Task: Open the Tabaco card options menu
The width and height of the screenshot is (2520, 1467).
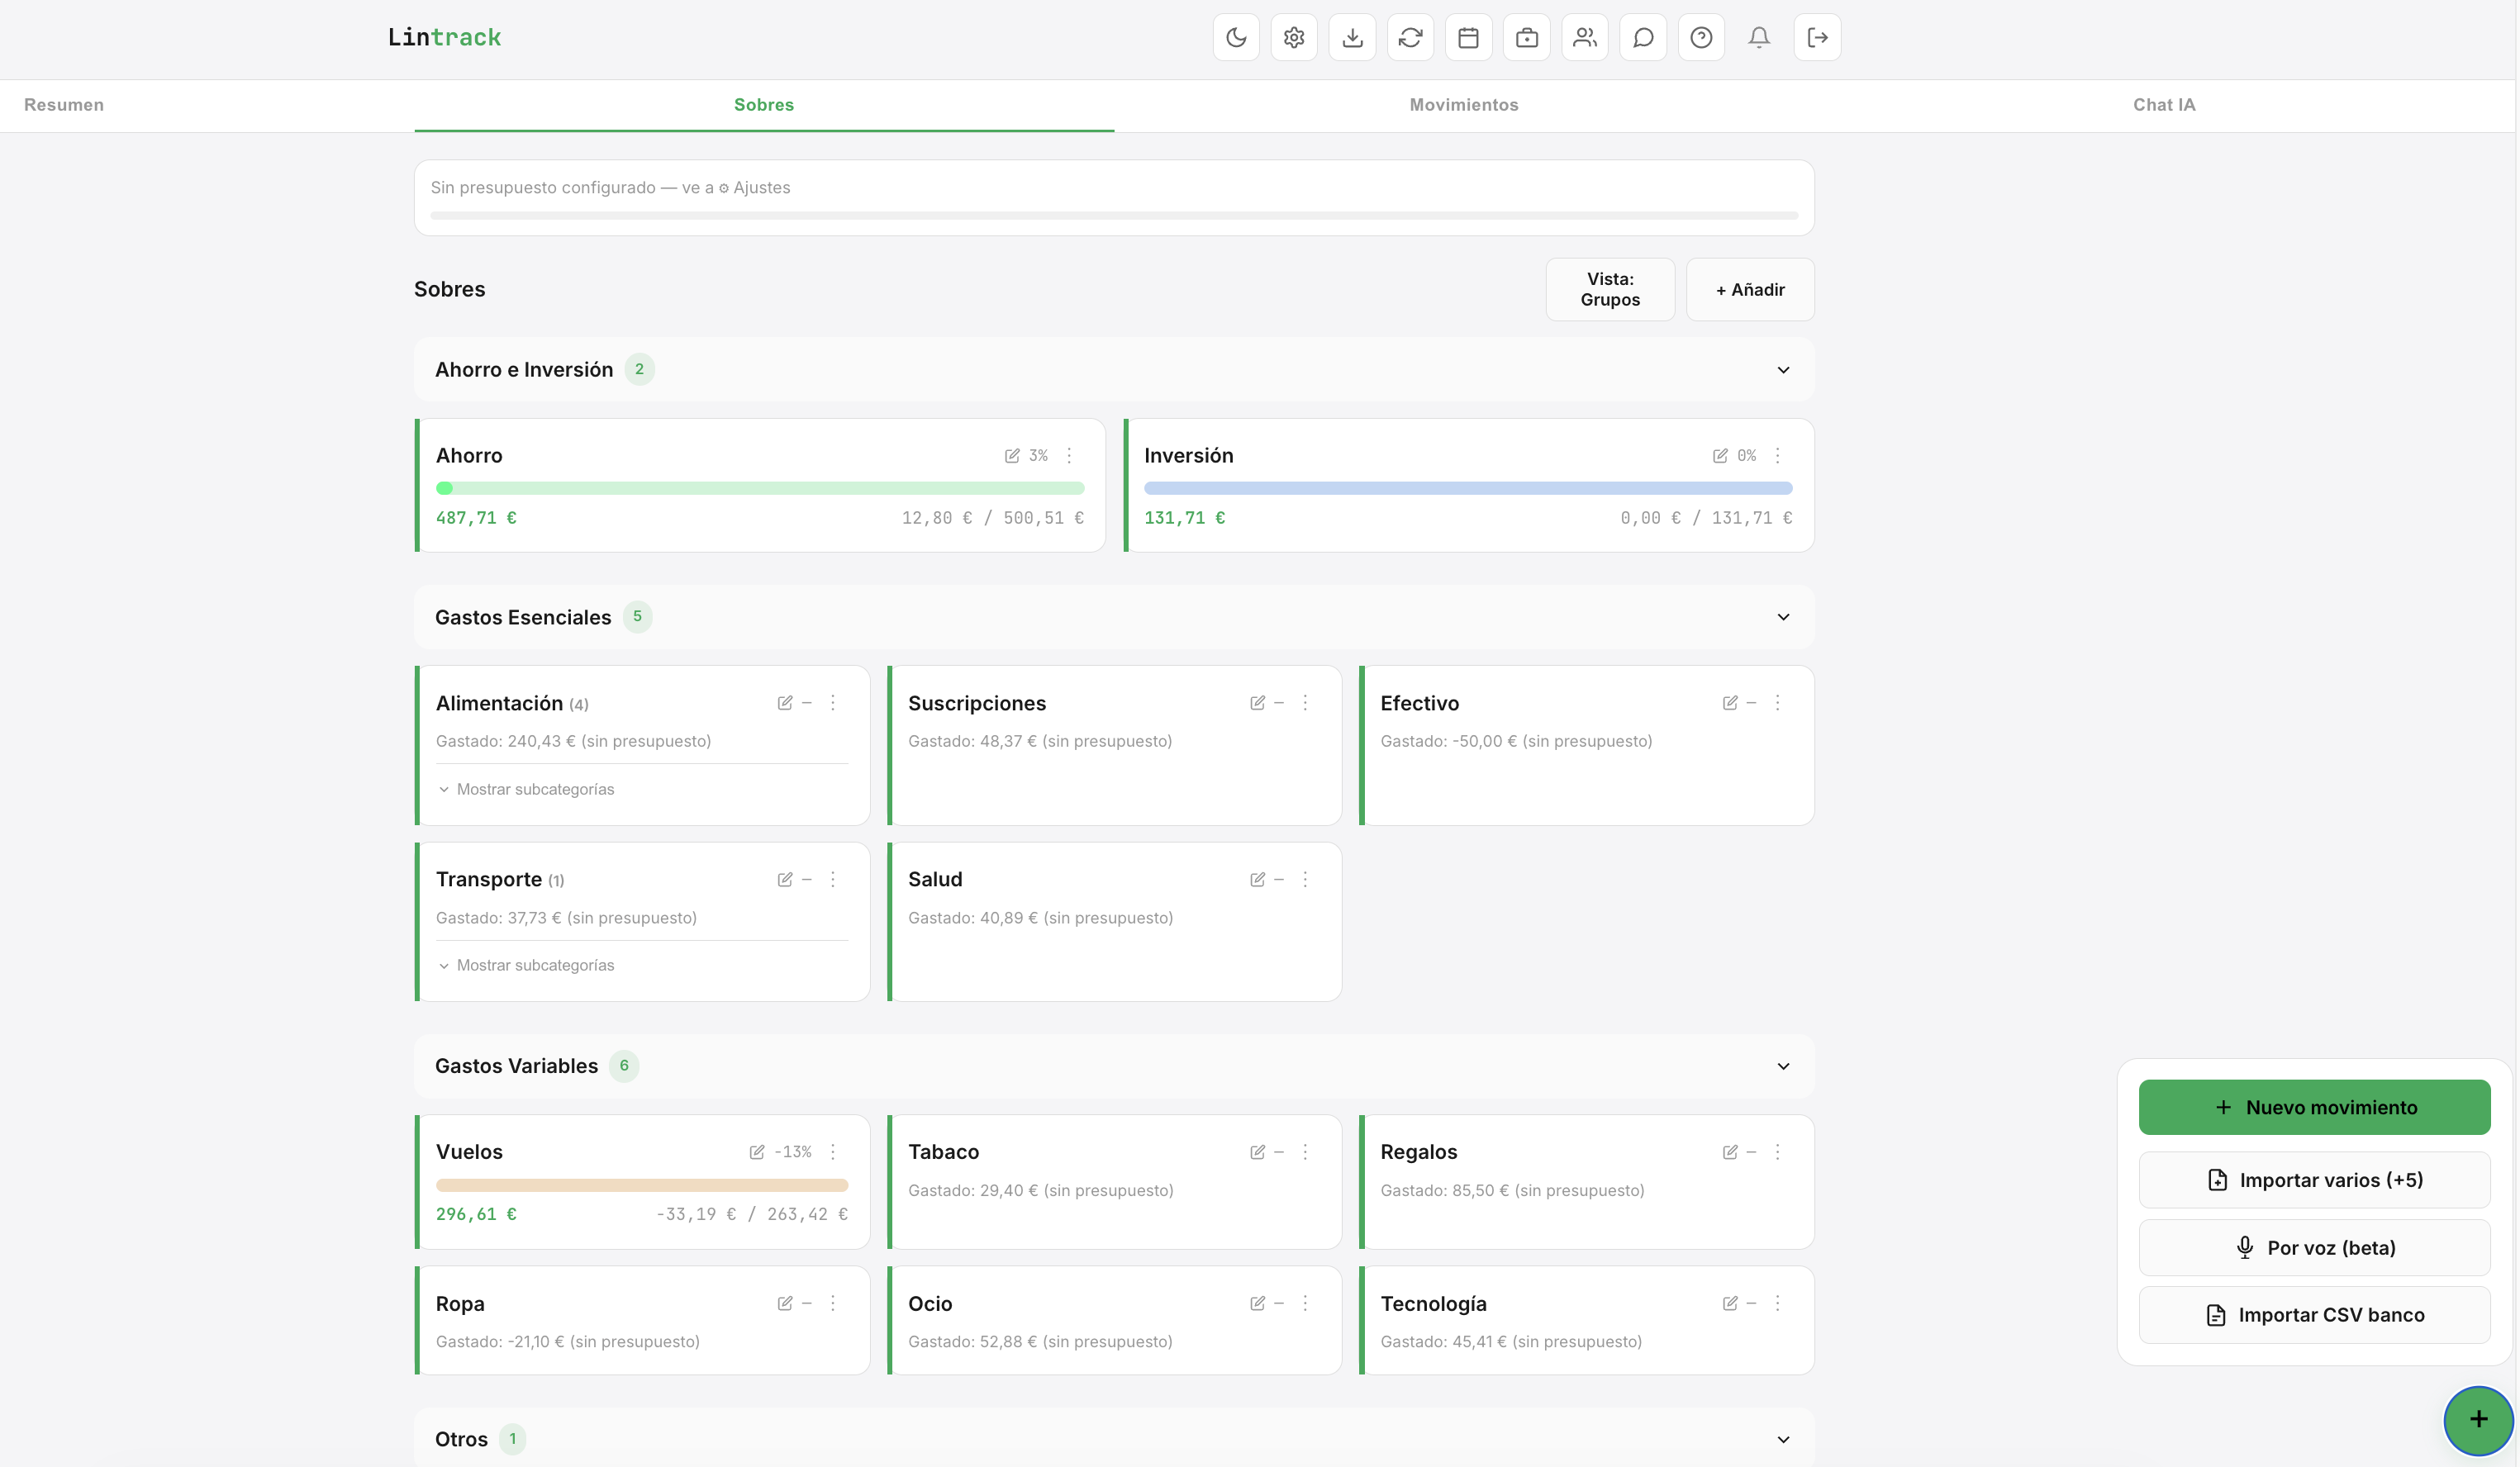Action: click(x=1305, y=1152)
